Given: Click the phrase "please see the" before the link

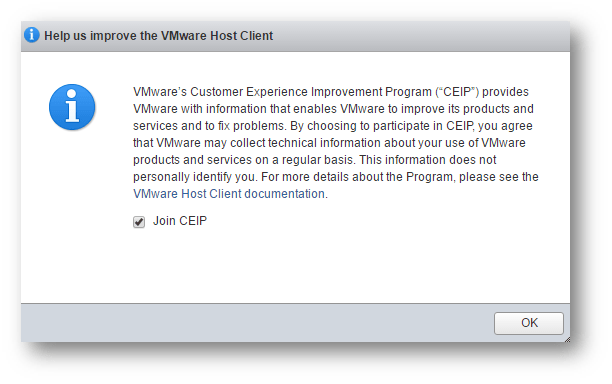Looking at the screenshot, I should (x=499, y=177).
